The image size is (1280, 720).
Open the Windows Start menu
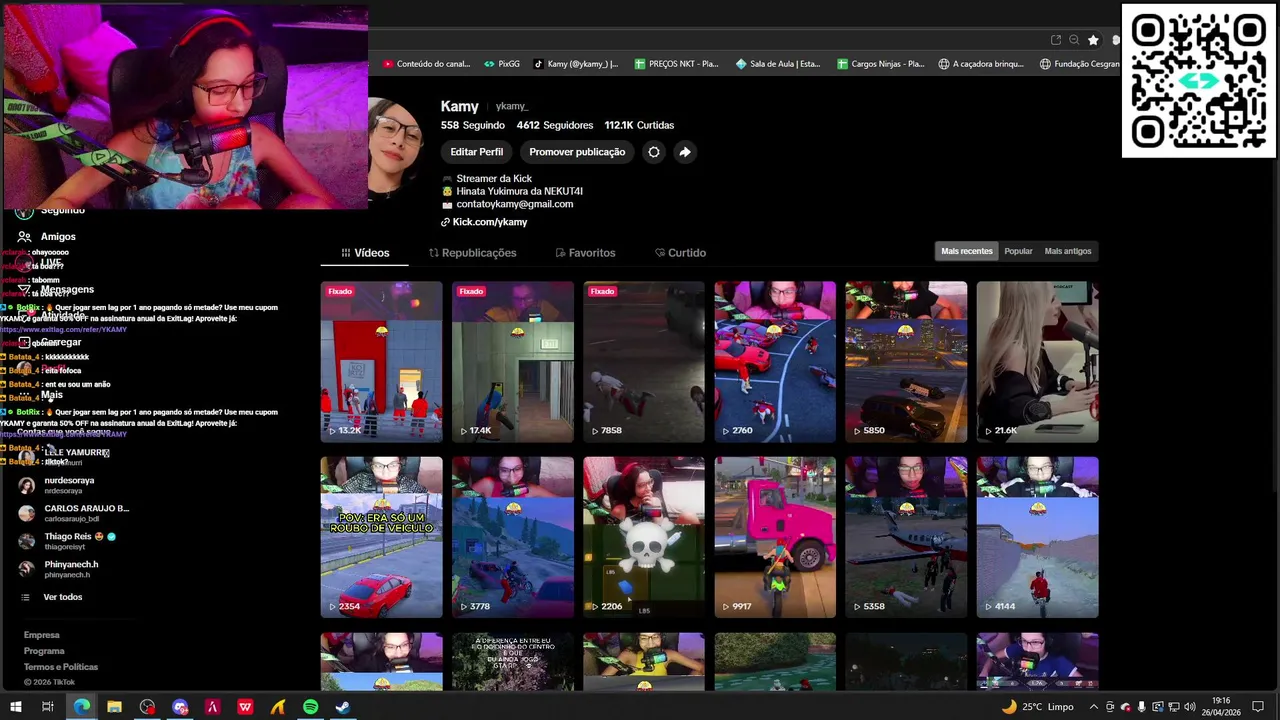pos(15,707)
